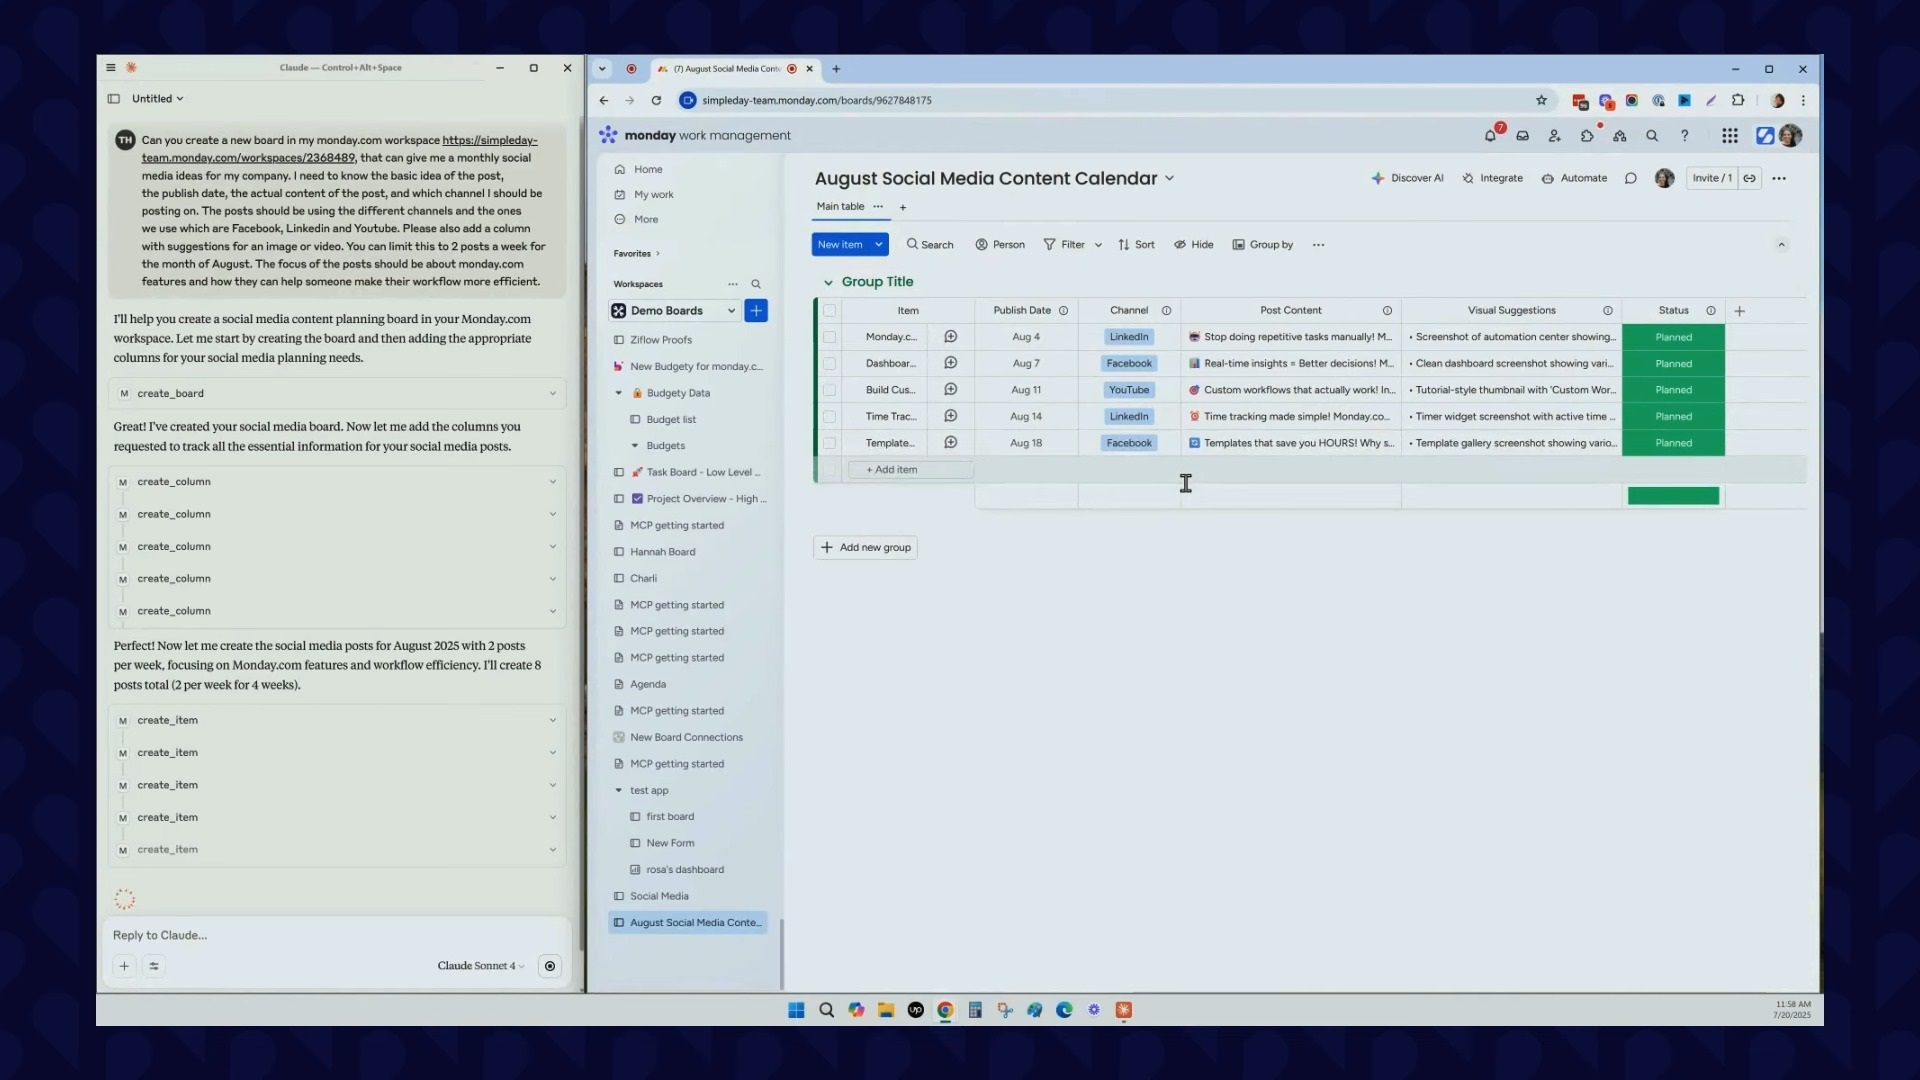Click the Channel column info icon
This screenshot has width=1920, height=1080.
click(1166, 311)
